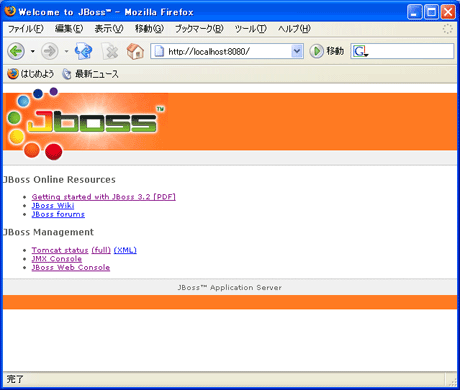
Task: Click the localhost:8080 address field
Action: 227,51
